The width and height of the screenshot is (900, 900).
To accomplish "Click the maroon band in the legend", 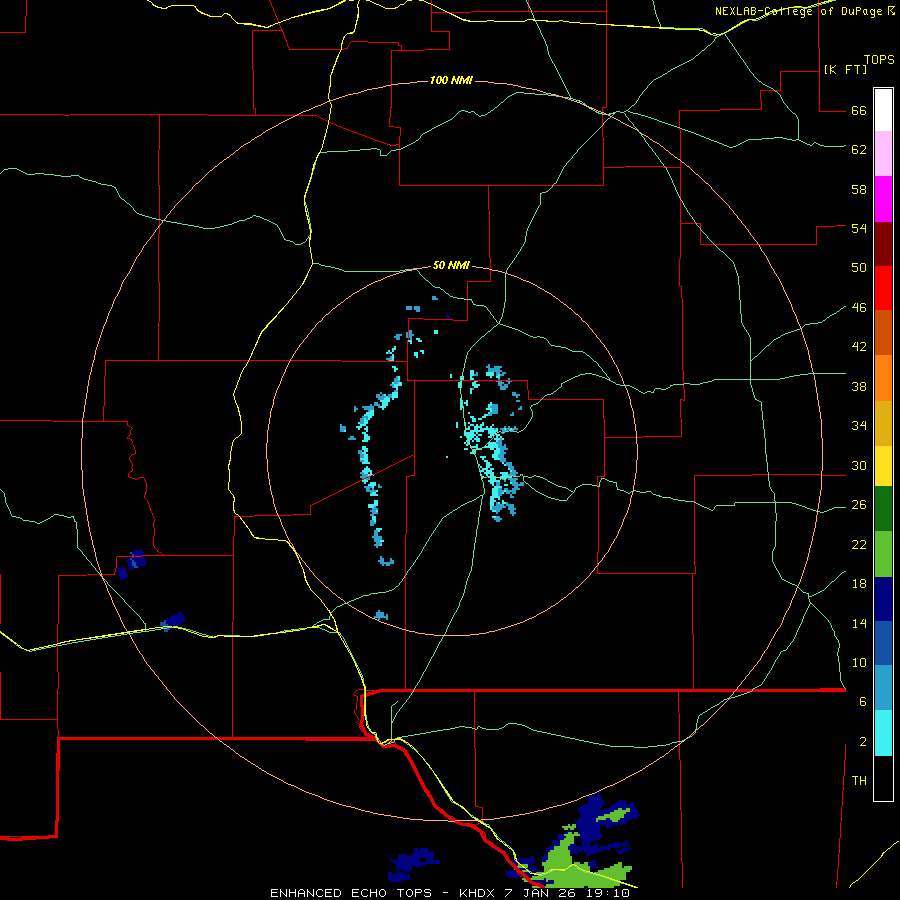I will pos(883,244).
